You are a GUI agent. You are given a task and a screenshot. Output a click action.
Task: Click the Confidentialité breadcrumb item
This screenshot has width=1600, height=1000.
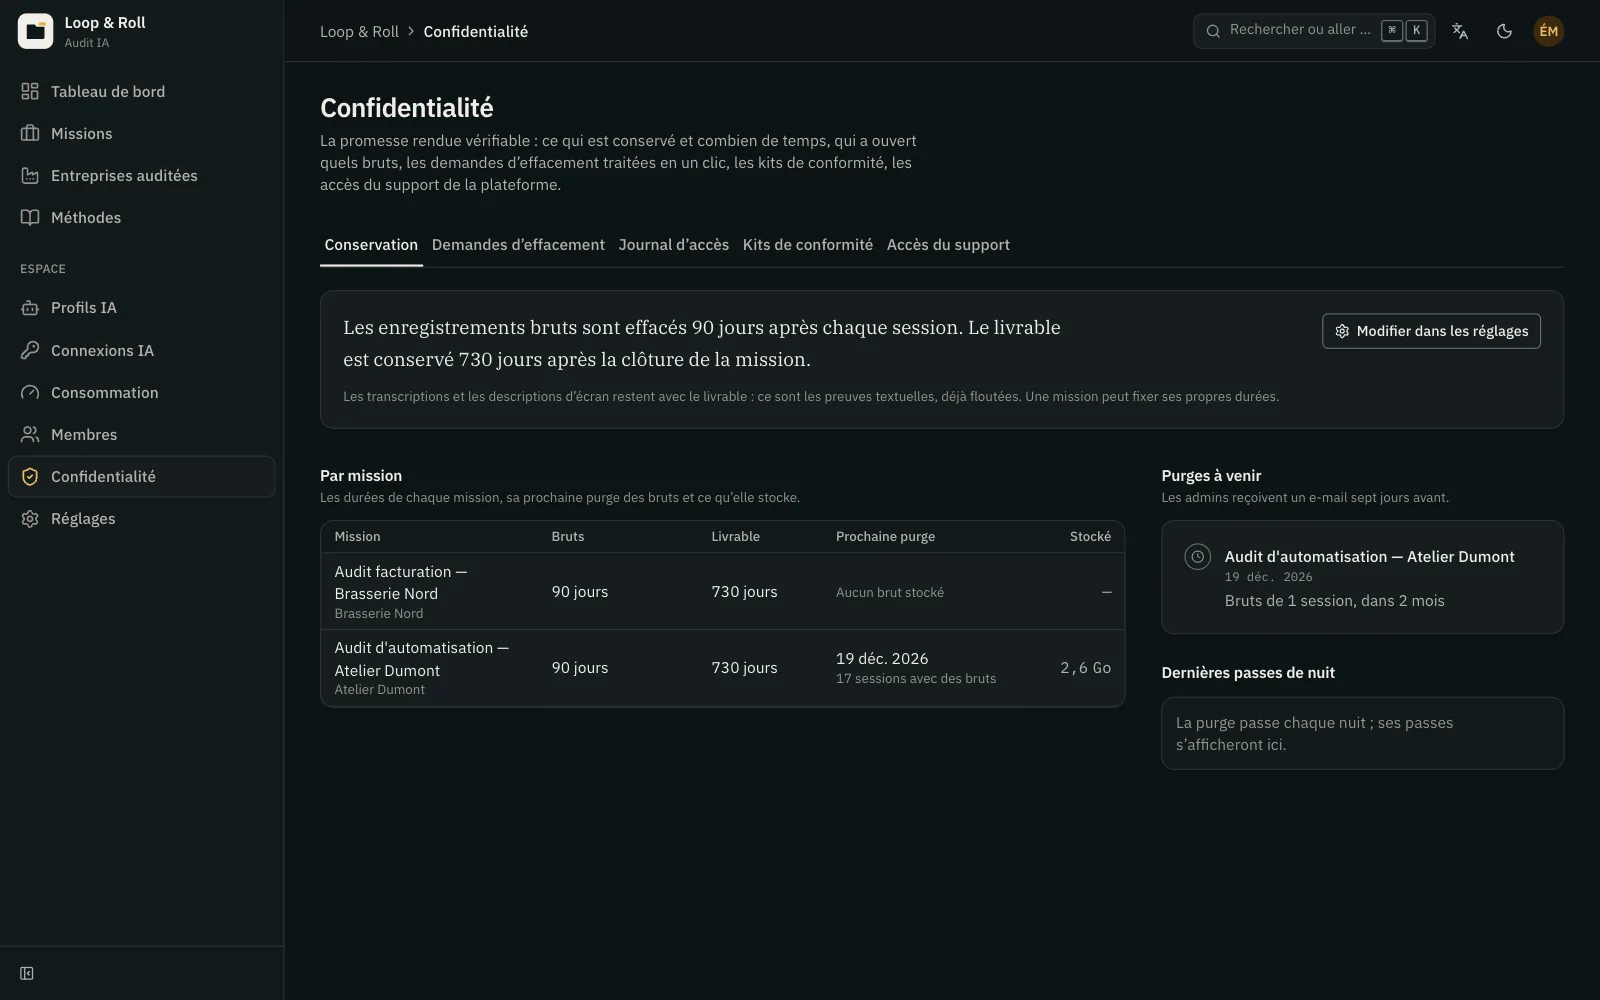(x=476, y=32)
